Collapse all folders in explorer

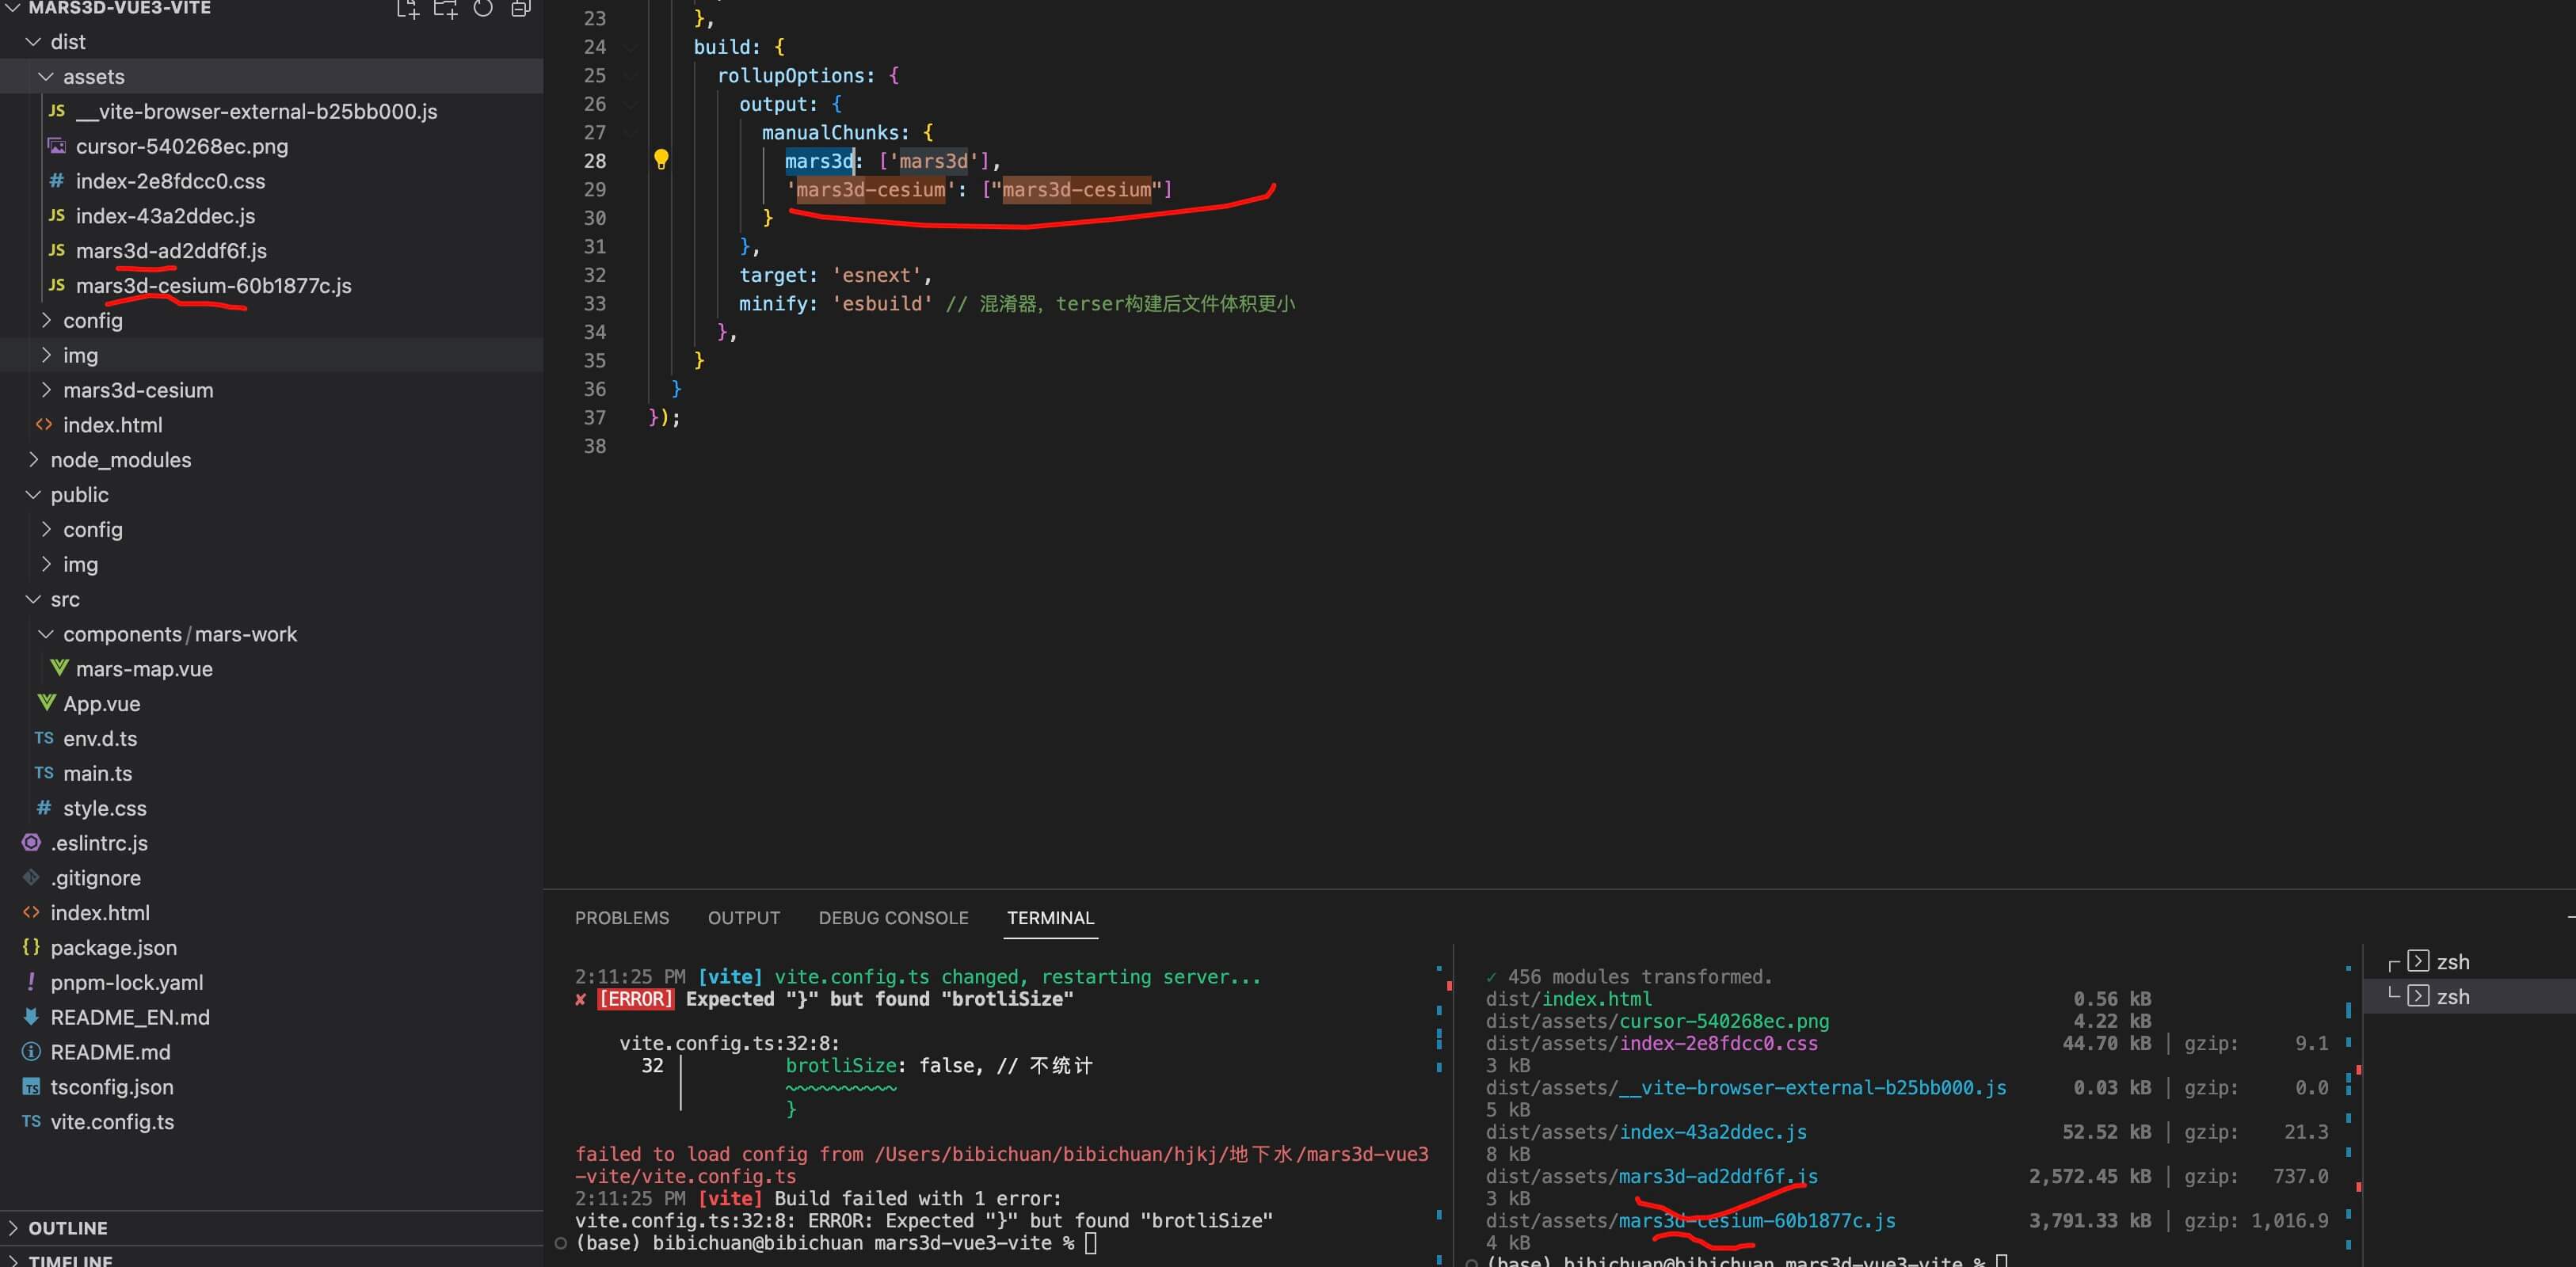[521, 9]
